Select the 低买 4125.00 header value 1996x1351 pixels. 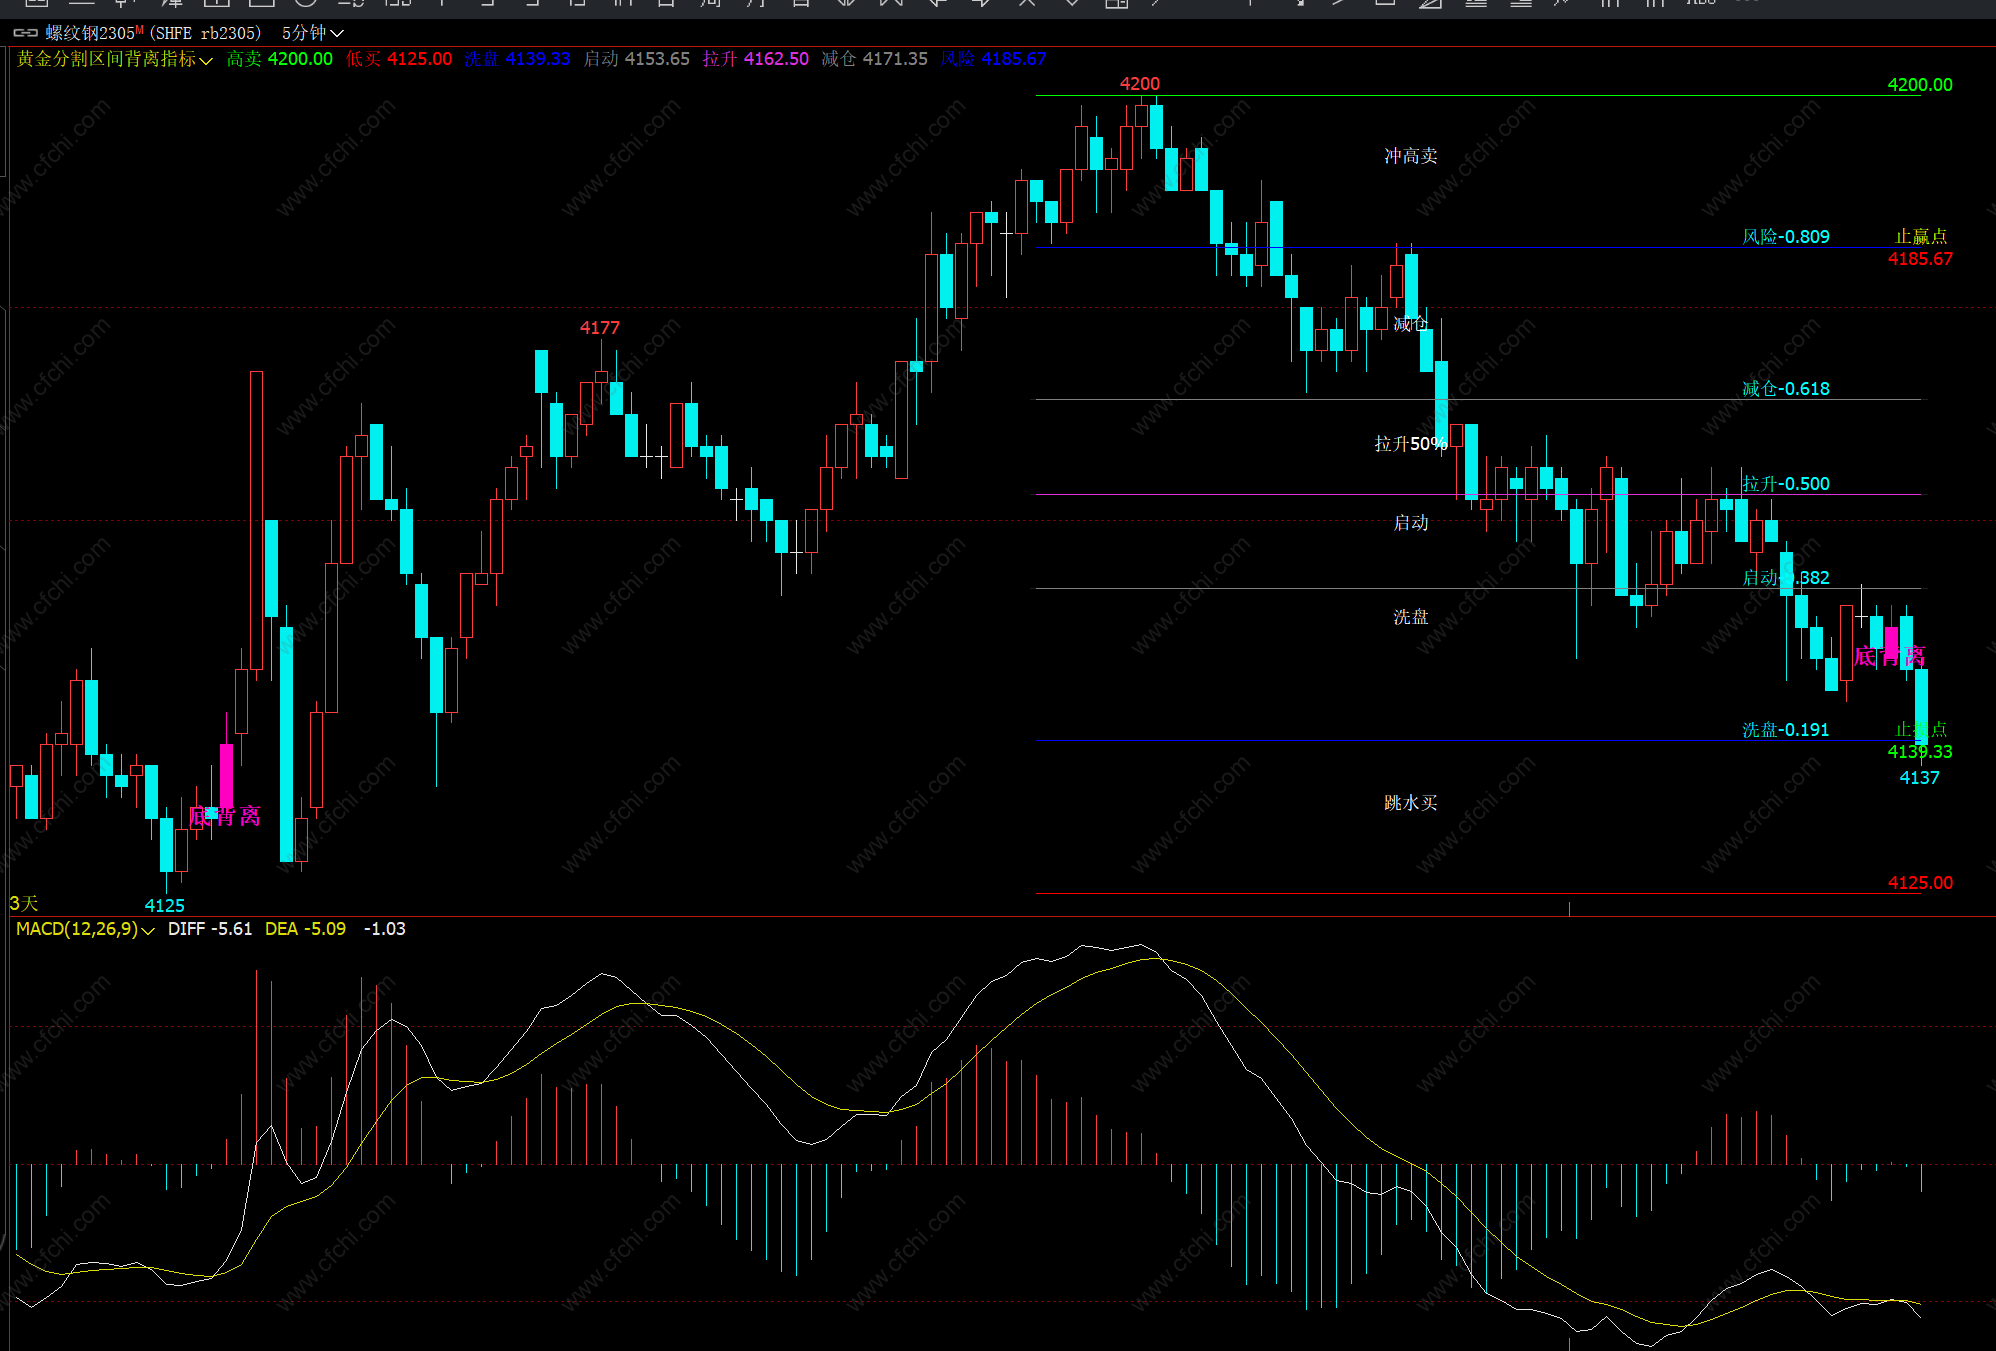(x=398, y=59)
